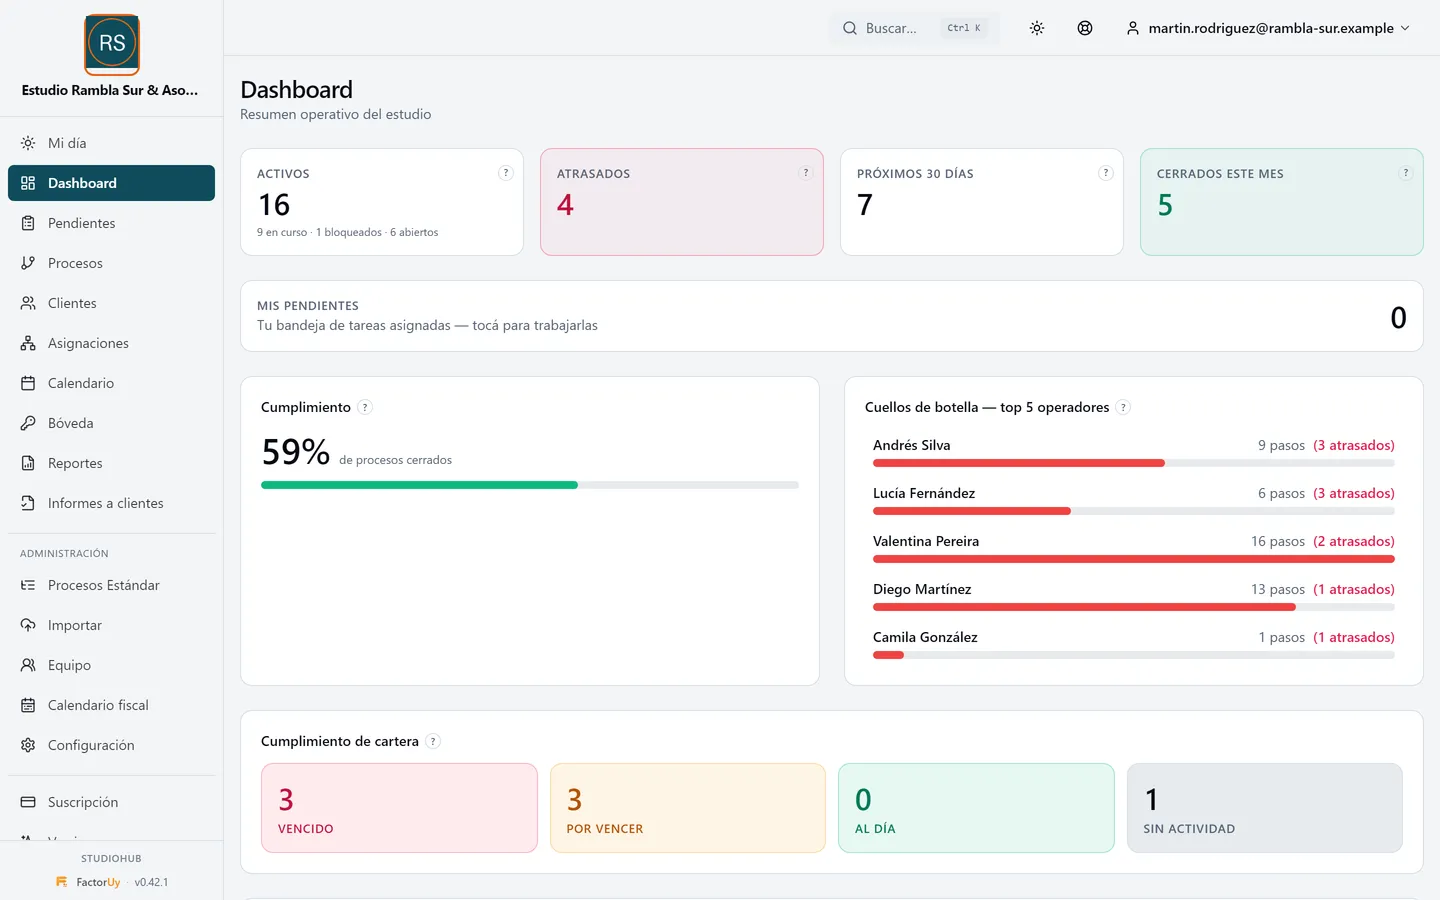Select Dashboard in the sidebar

pyautogui.click(x=111, y=183)
